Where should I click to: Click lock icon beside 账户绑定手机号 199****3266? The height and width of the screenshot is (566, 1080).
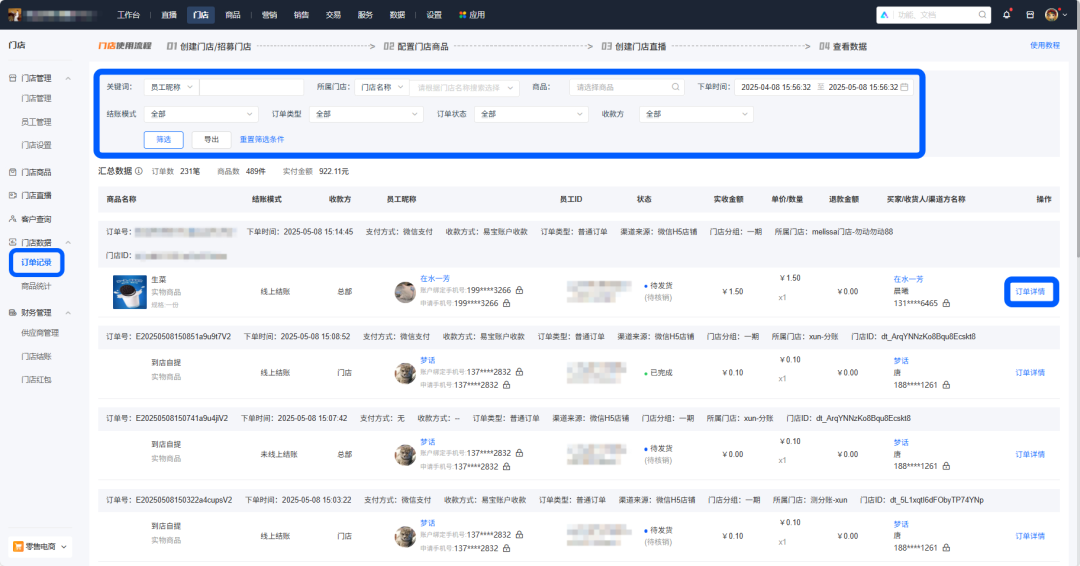(519, 290)
